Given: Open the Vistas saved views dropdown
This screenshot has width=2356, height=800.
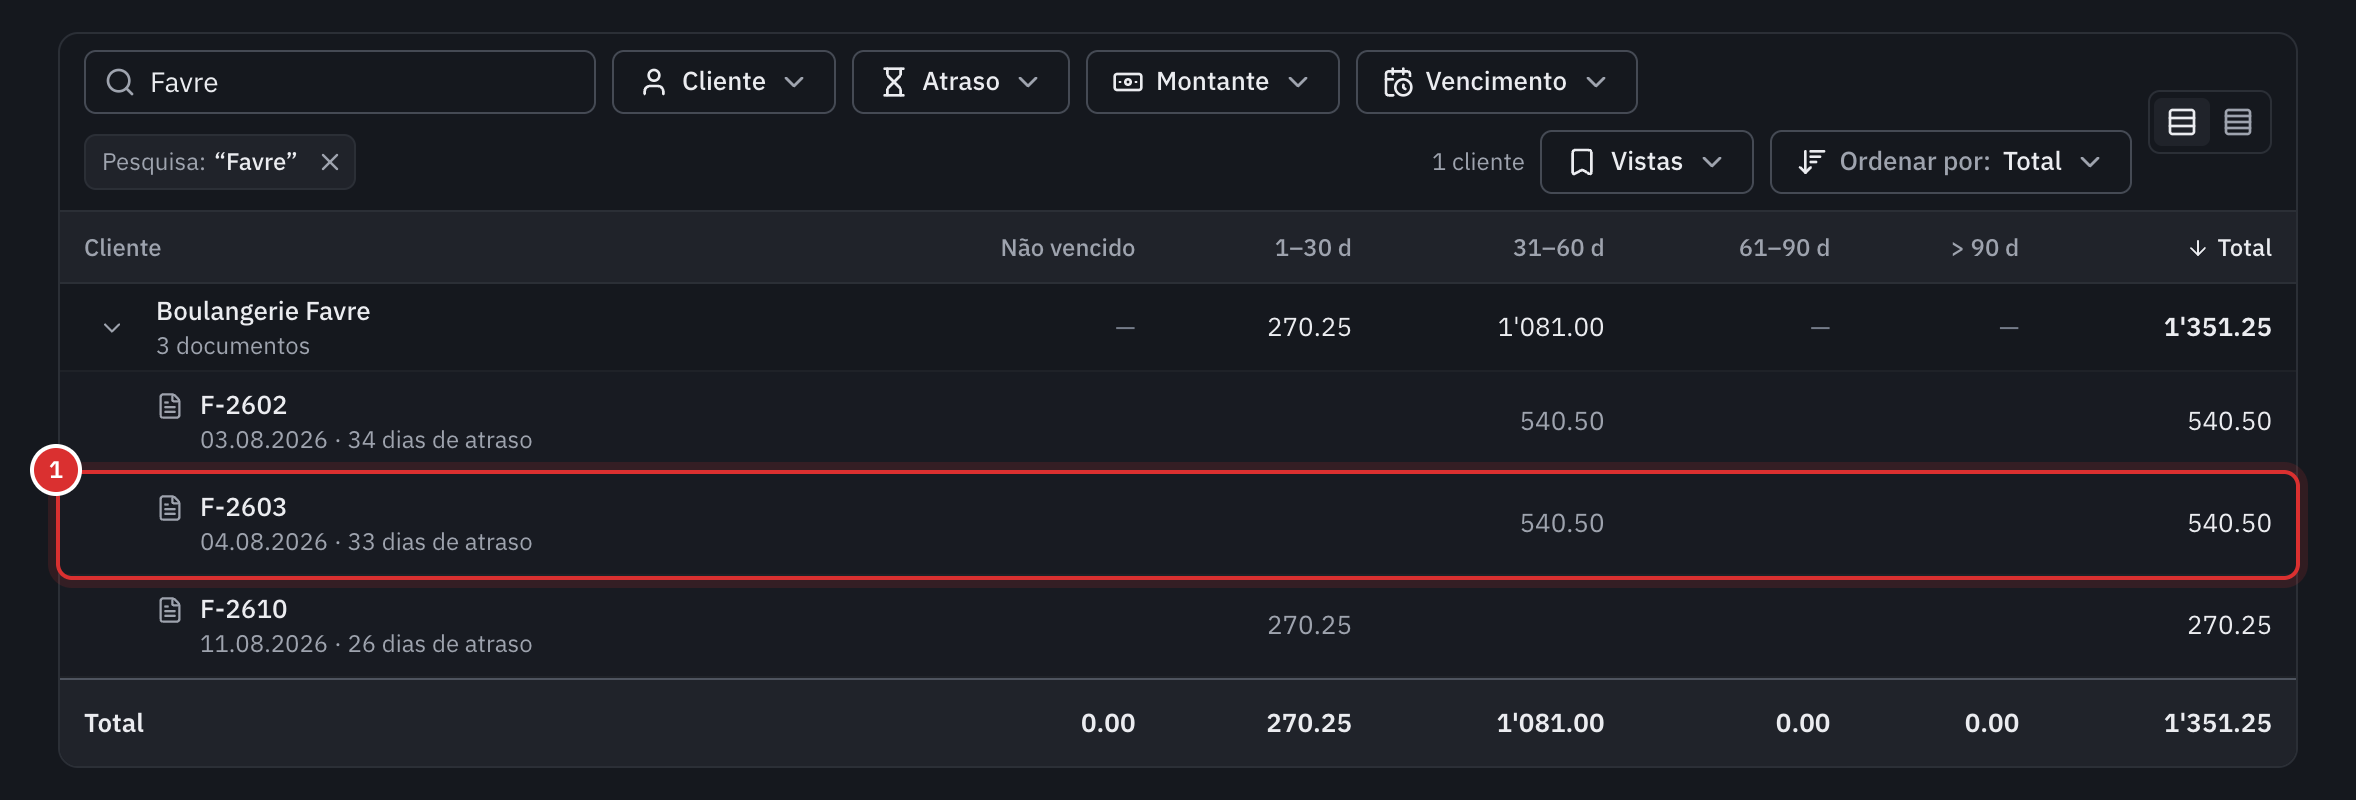Looking at the screenshot, I should tap(1647, 162).
